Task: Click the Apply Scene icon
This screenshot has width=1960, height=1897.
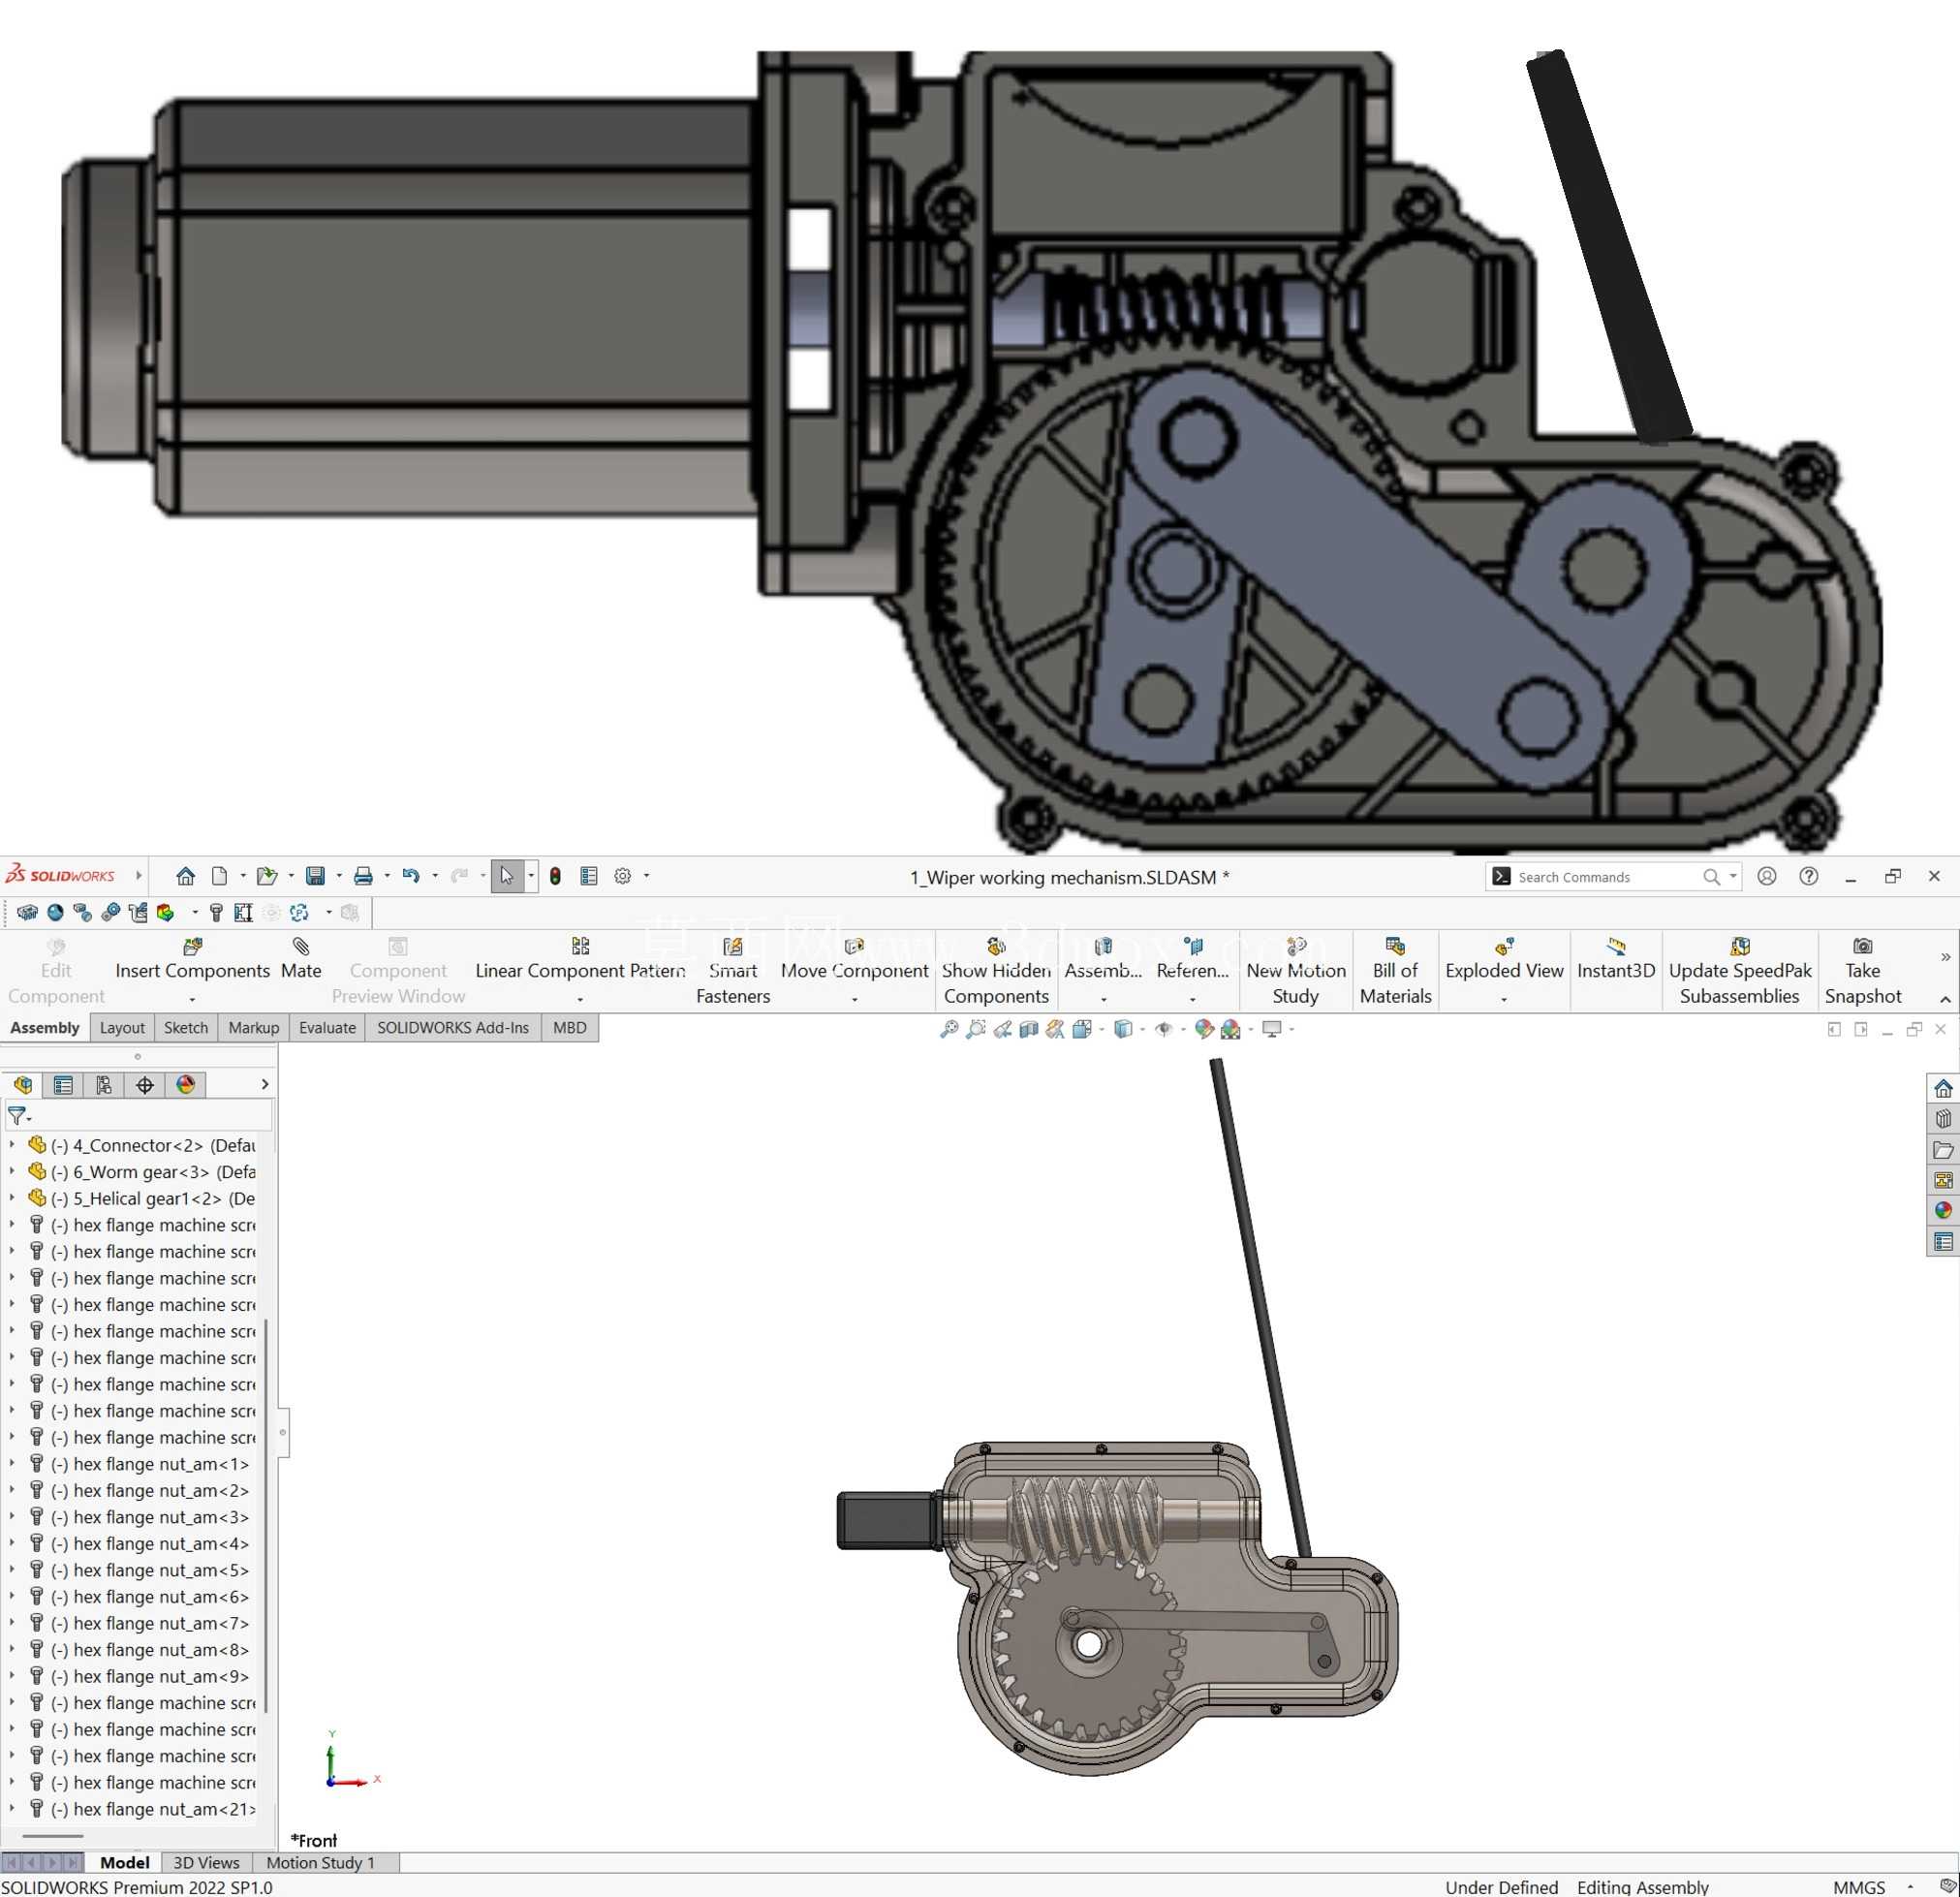Action: pos(1231,1029)
